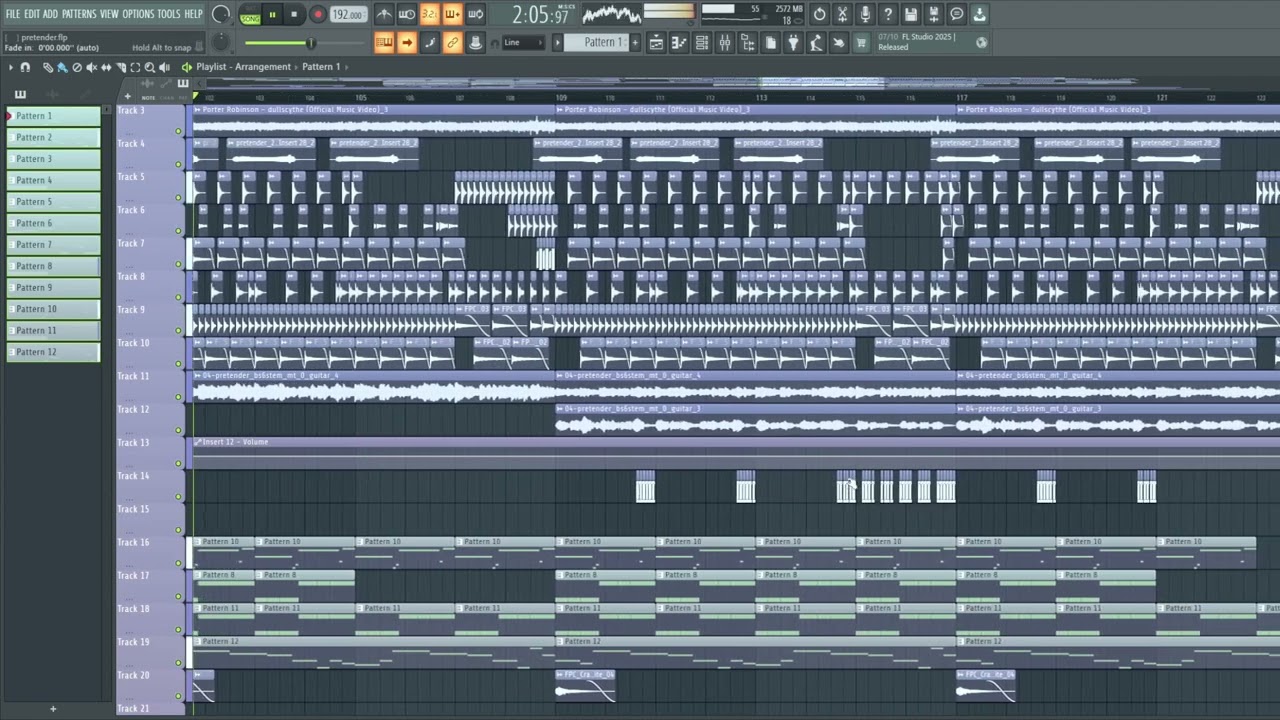Click bar 113 on the timeline ruler
The height and width of the screenshot is (720, 1280).
coord(762,98)
